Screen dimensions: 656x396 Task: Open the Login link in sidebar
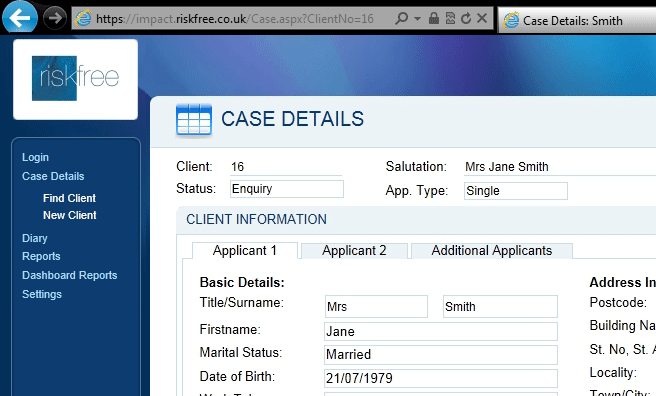click(36, 157)
